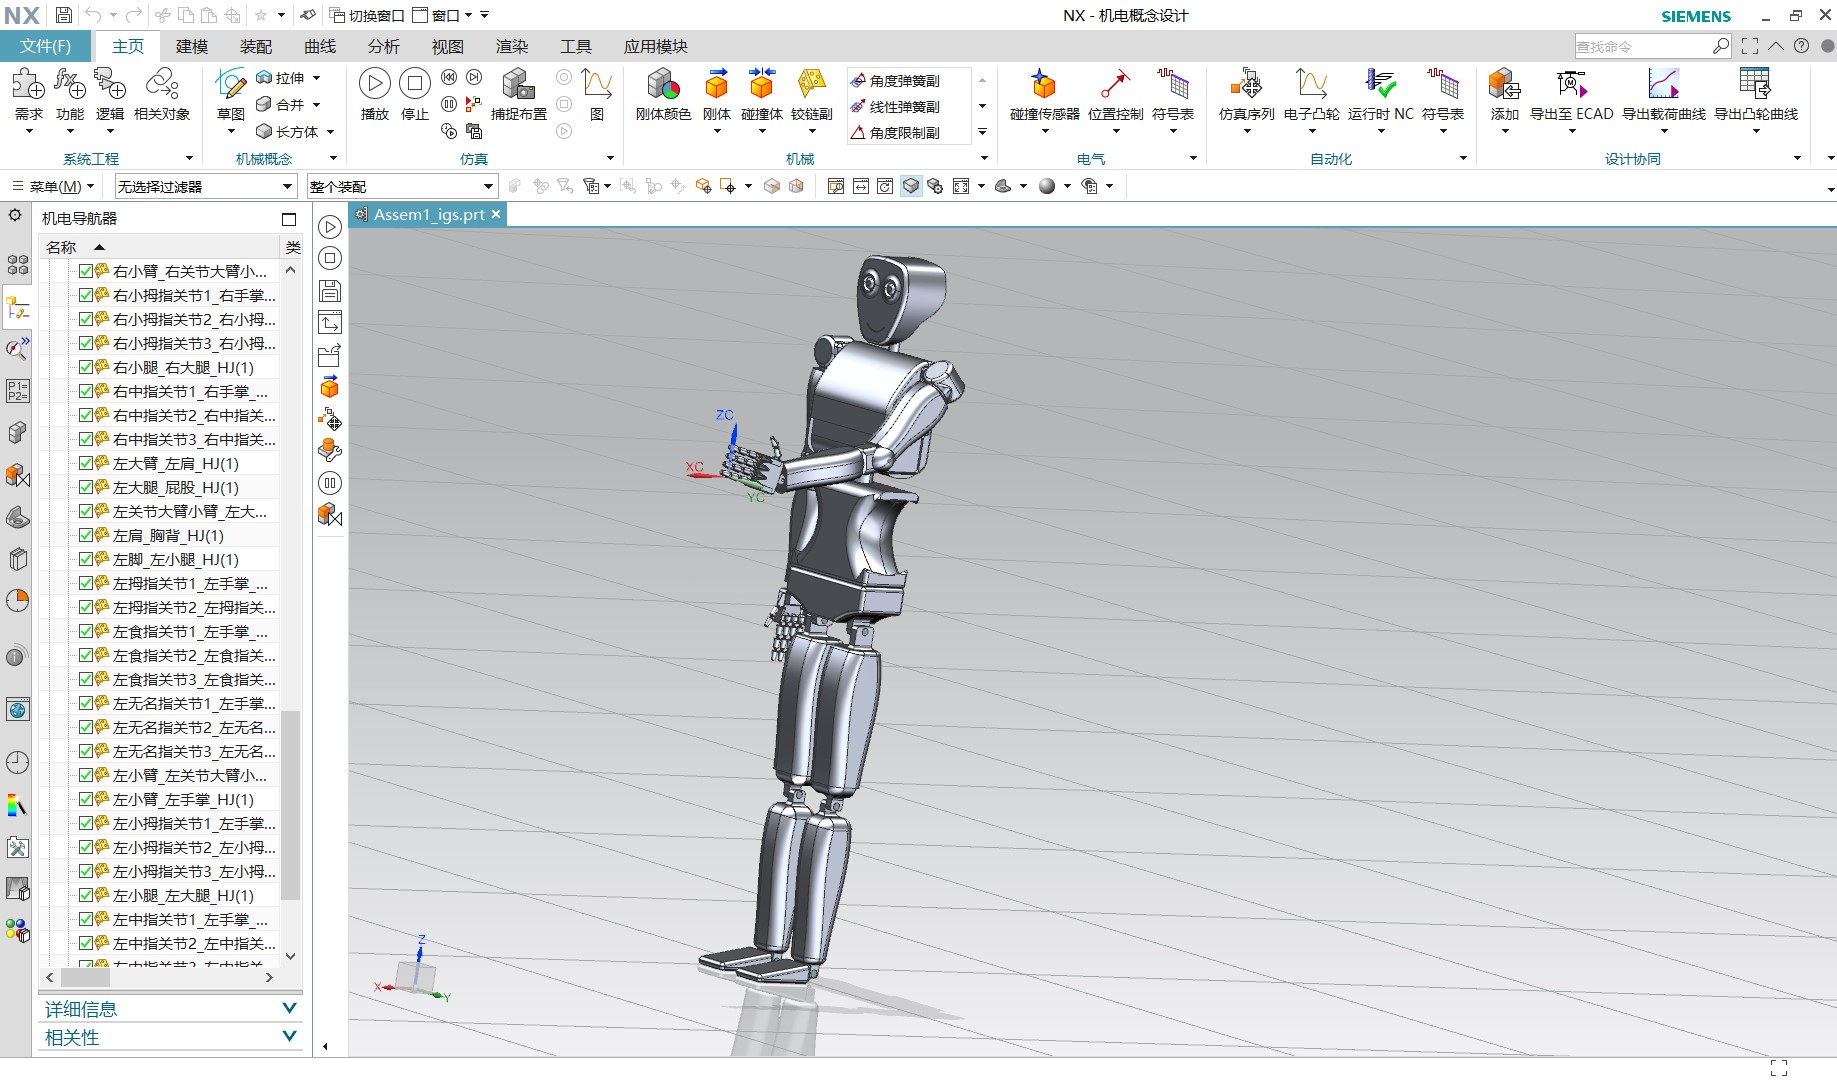Click the 合并 unite command
This screenshot has height=1080, width=1837.
tap(280, 104)
